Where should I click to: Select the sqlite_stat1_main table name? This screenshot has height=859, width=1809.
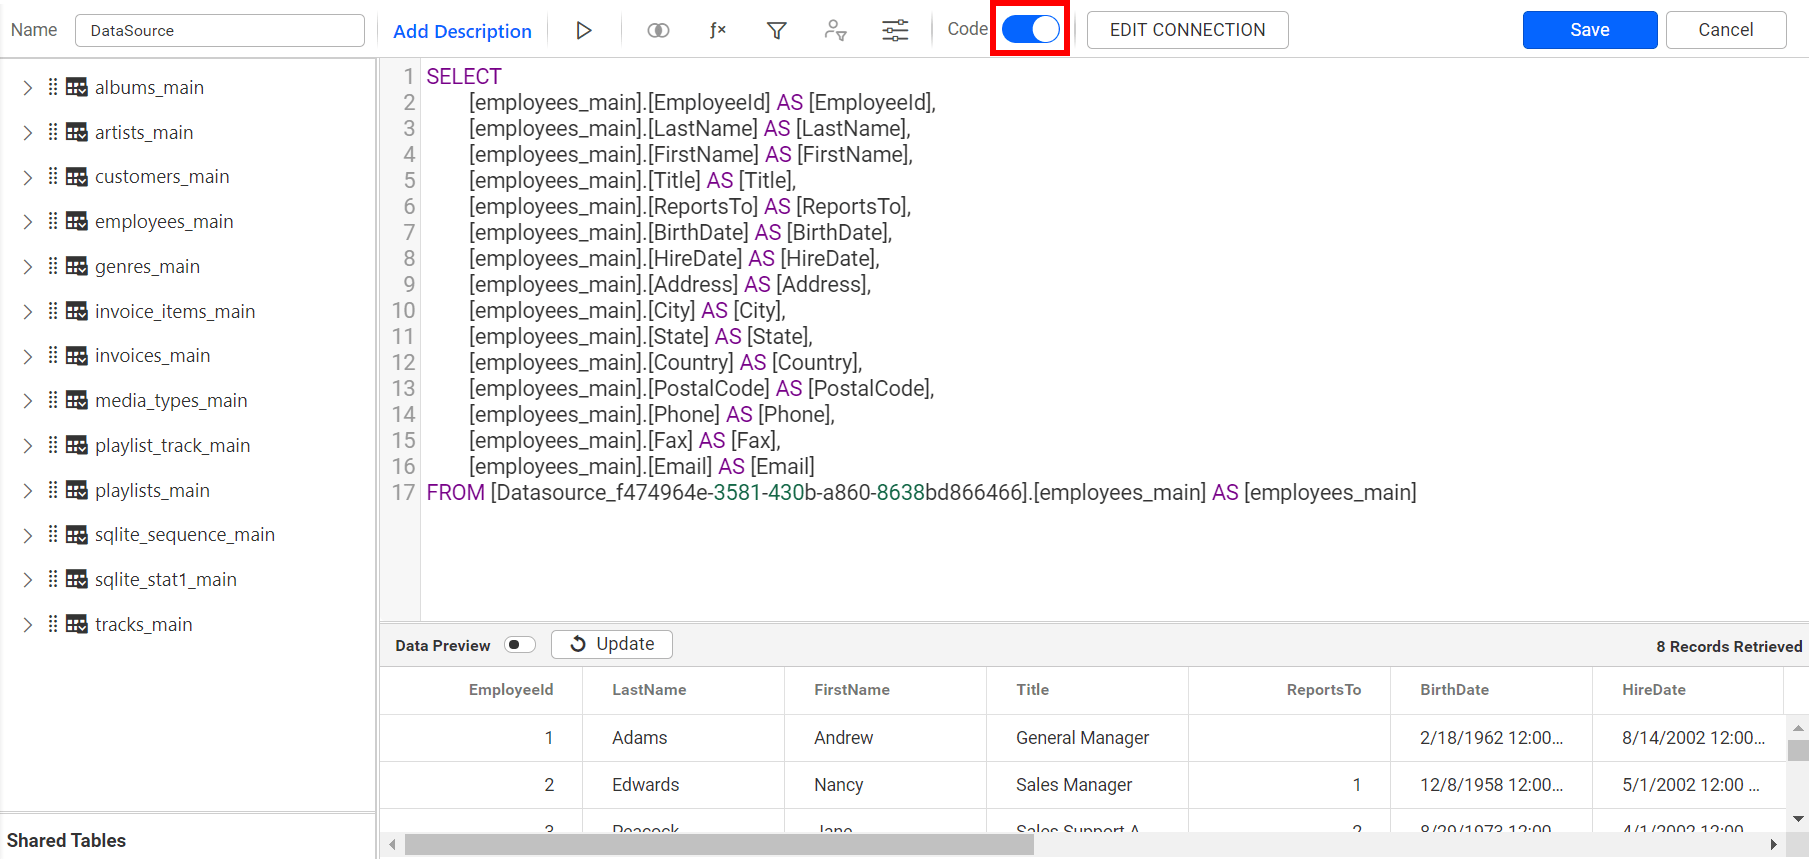[166, 580]
